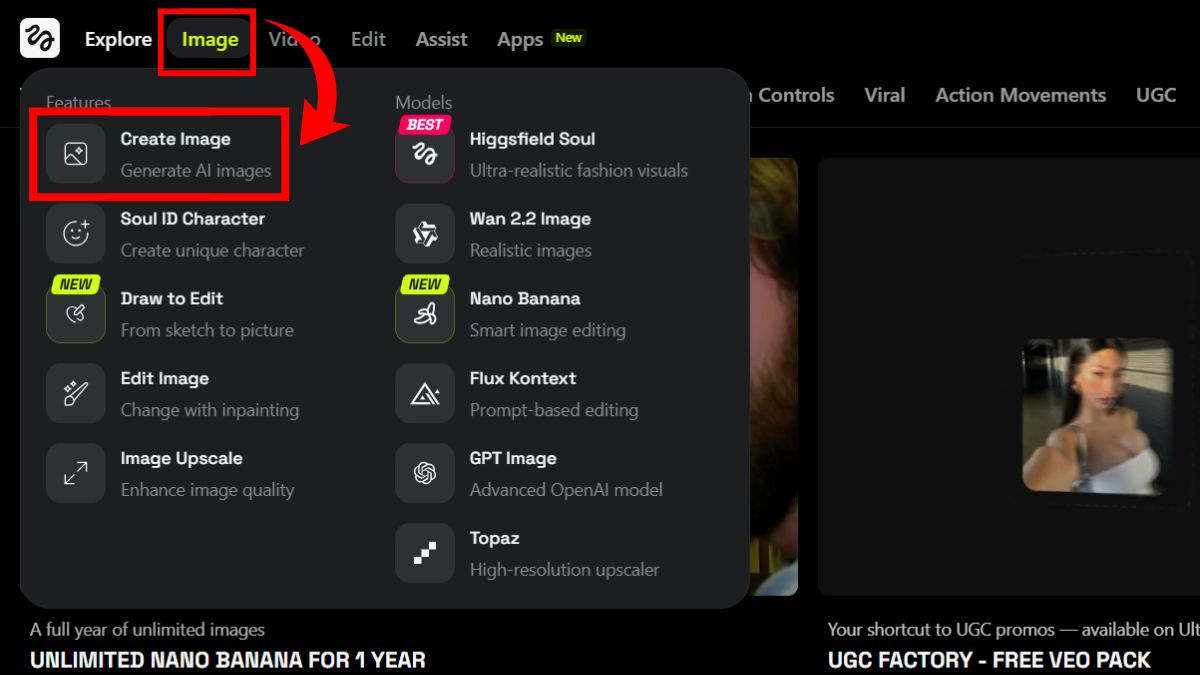The image size is (1200, 675).
Task: Go to the Assist menu
Action: tap(441, 40)
